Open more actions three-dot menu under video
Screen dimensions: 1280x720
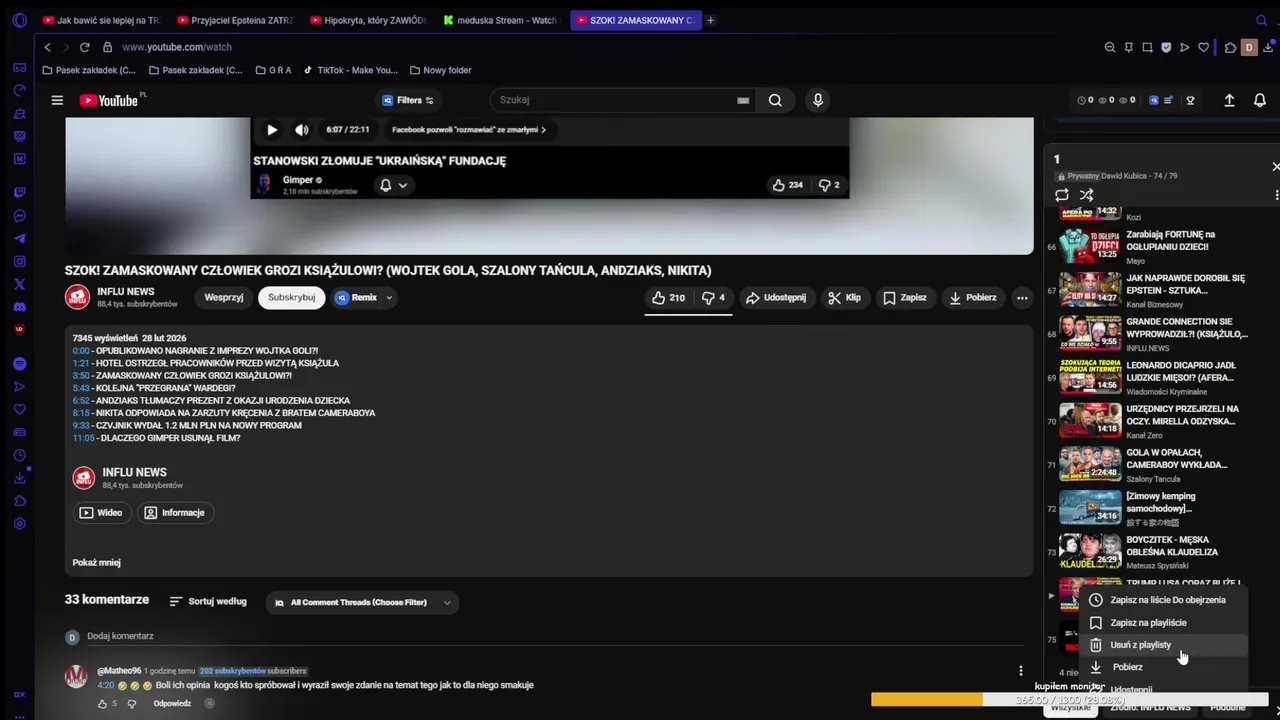1022,298
